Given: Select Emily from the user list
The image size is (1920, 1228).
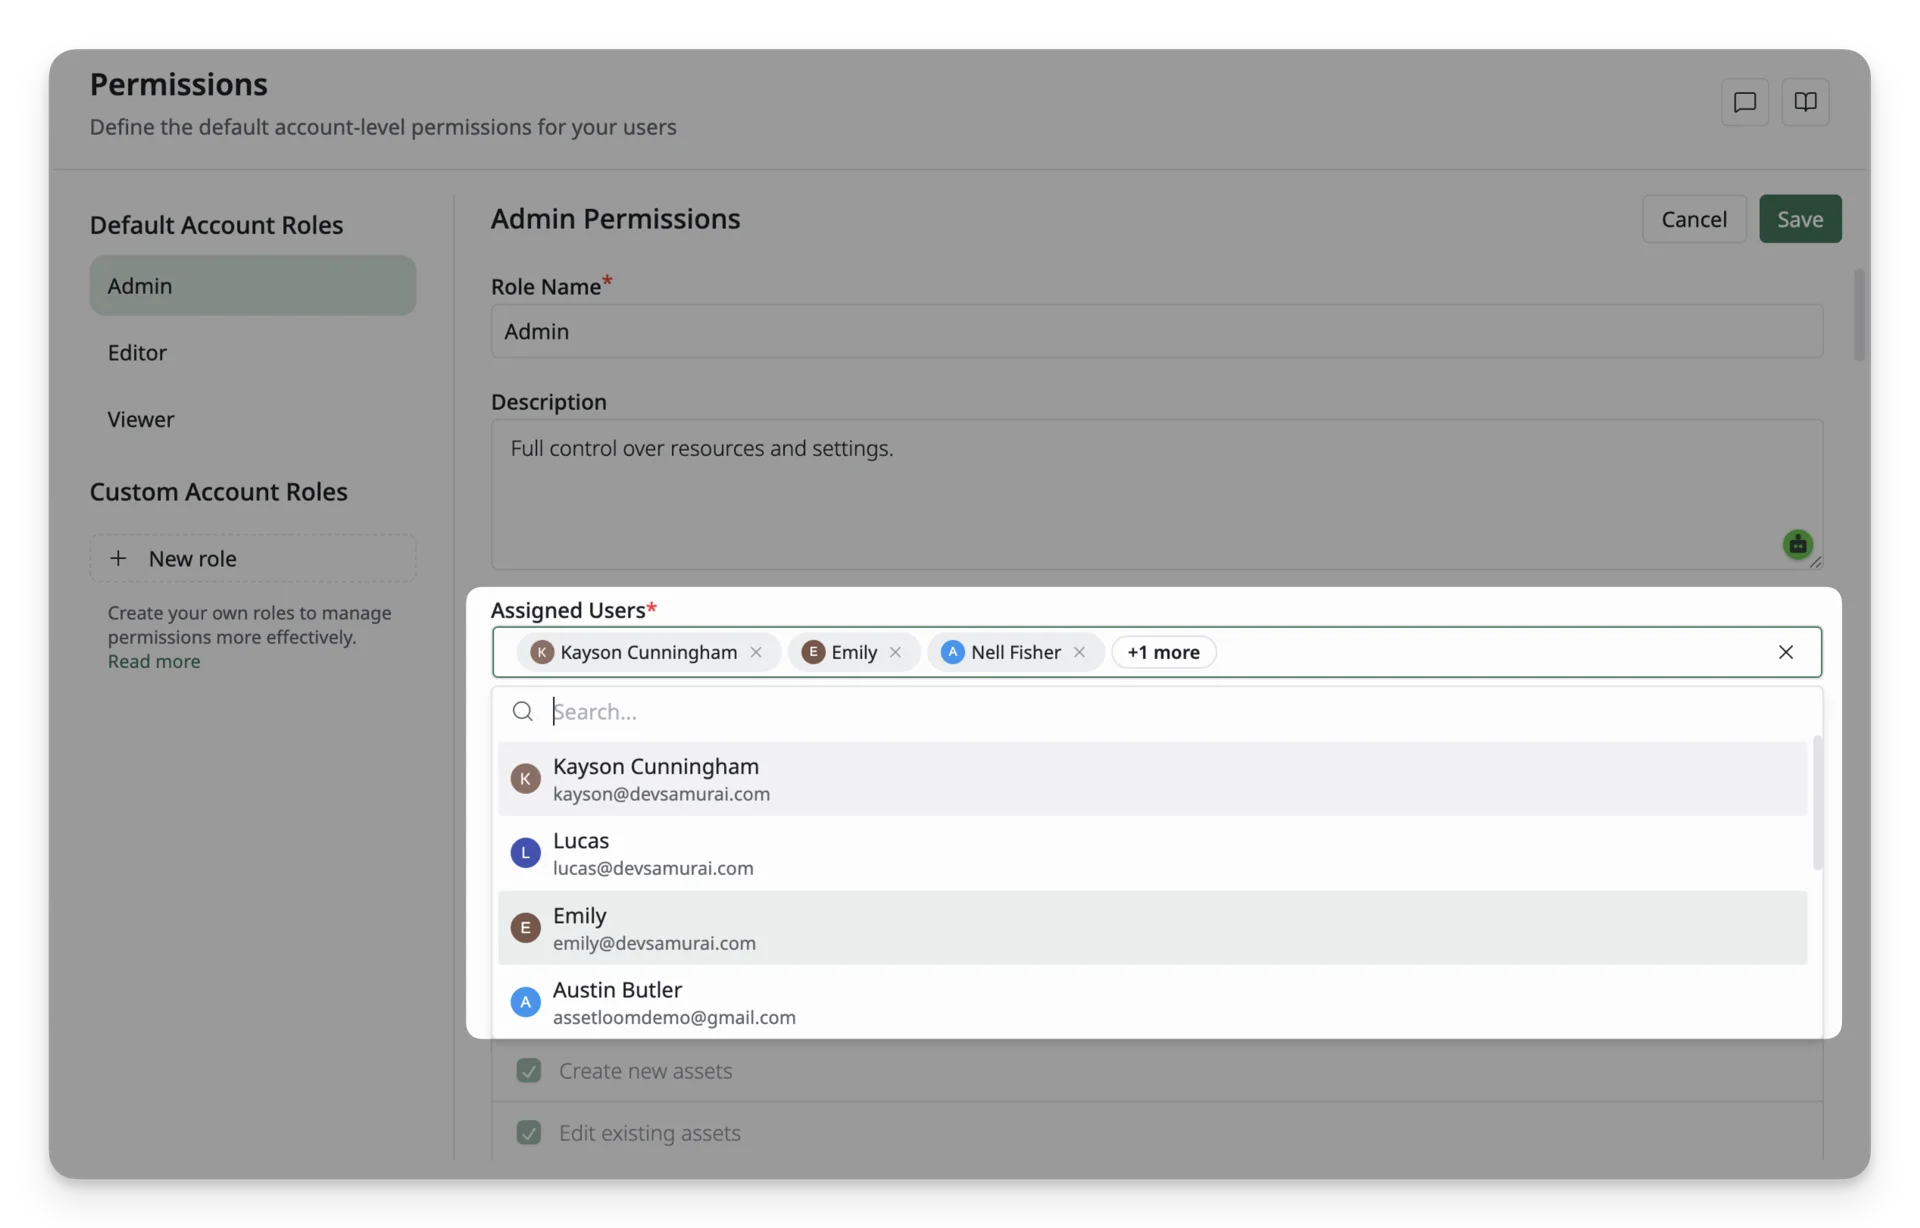Looking at the screenshot, I should click(1152, 928).
